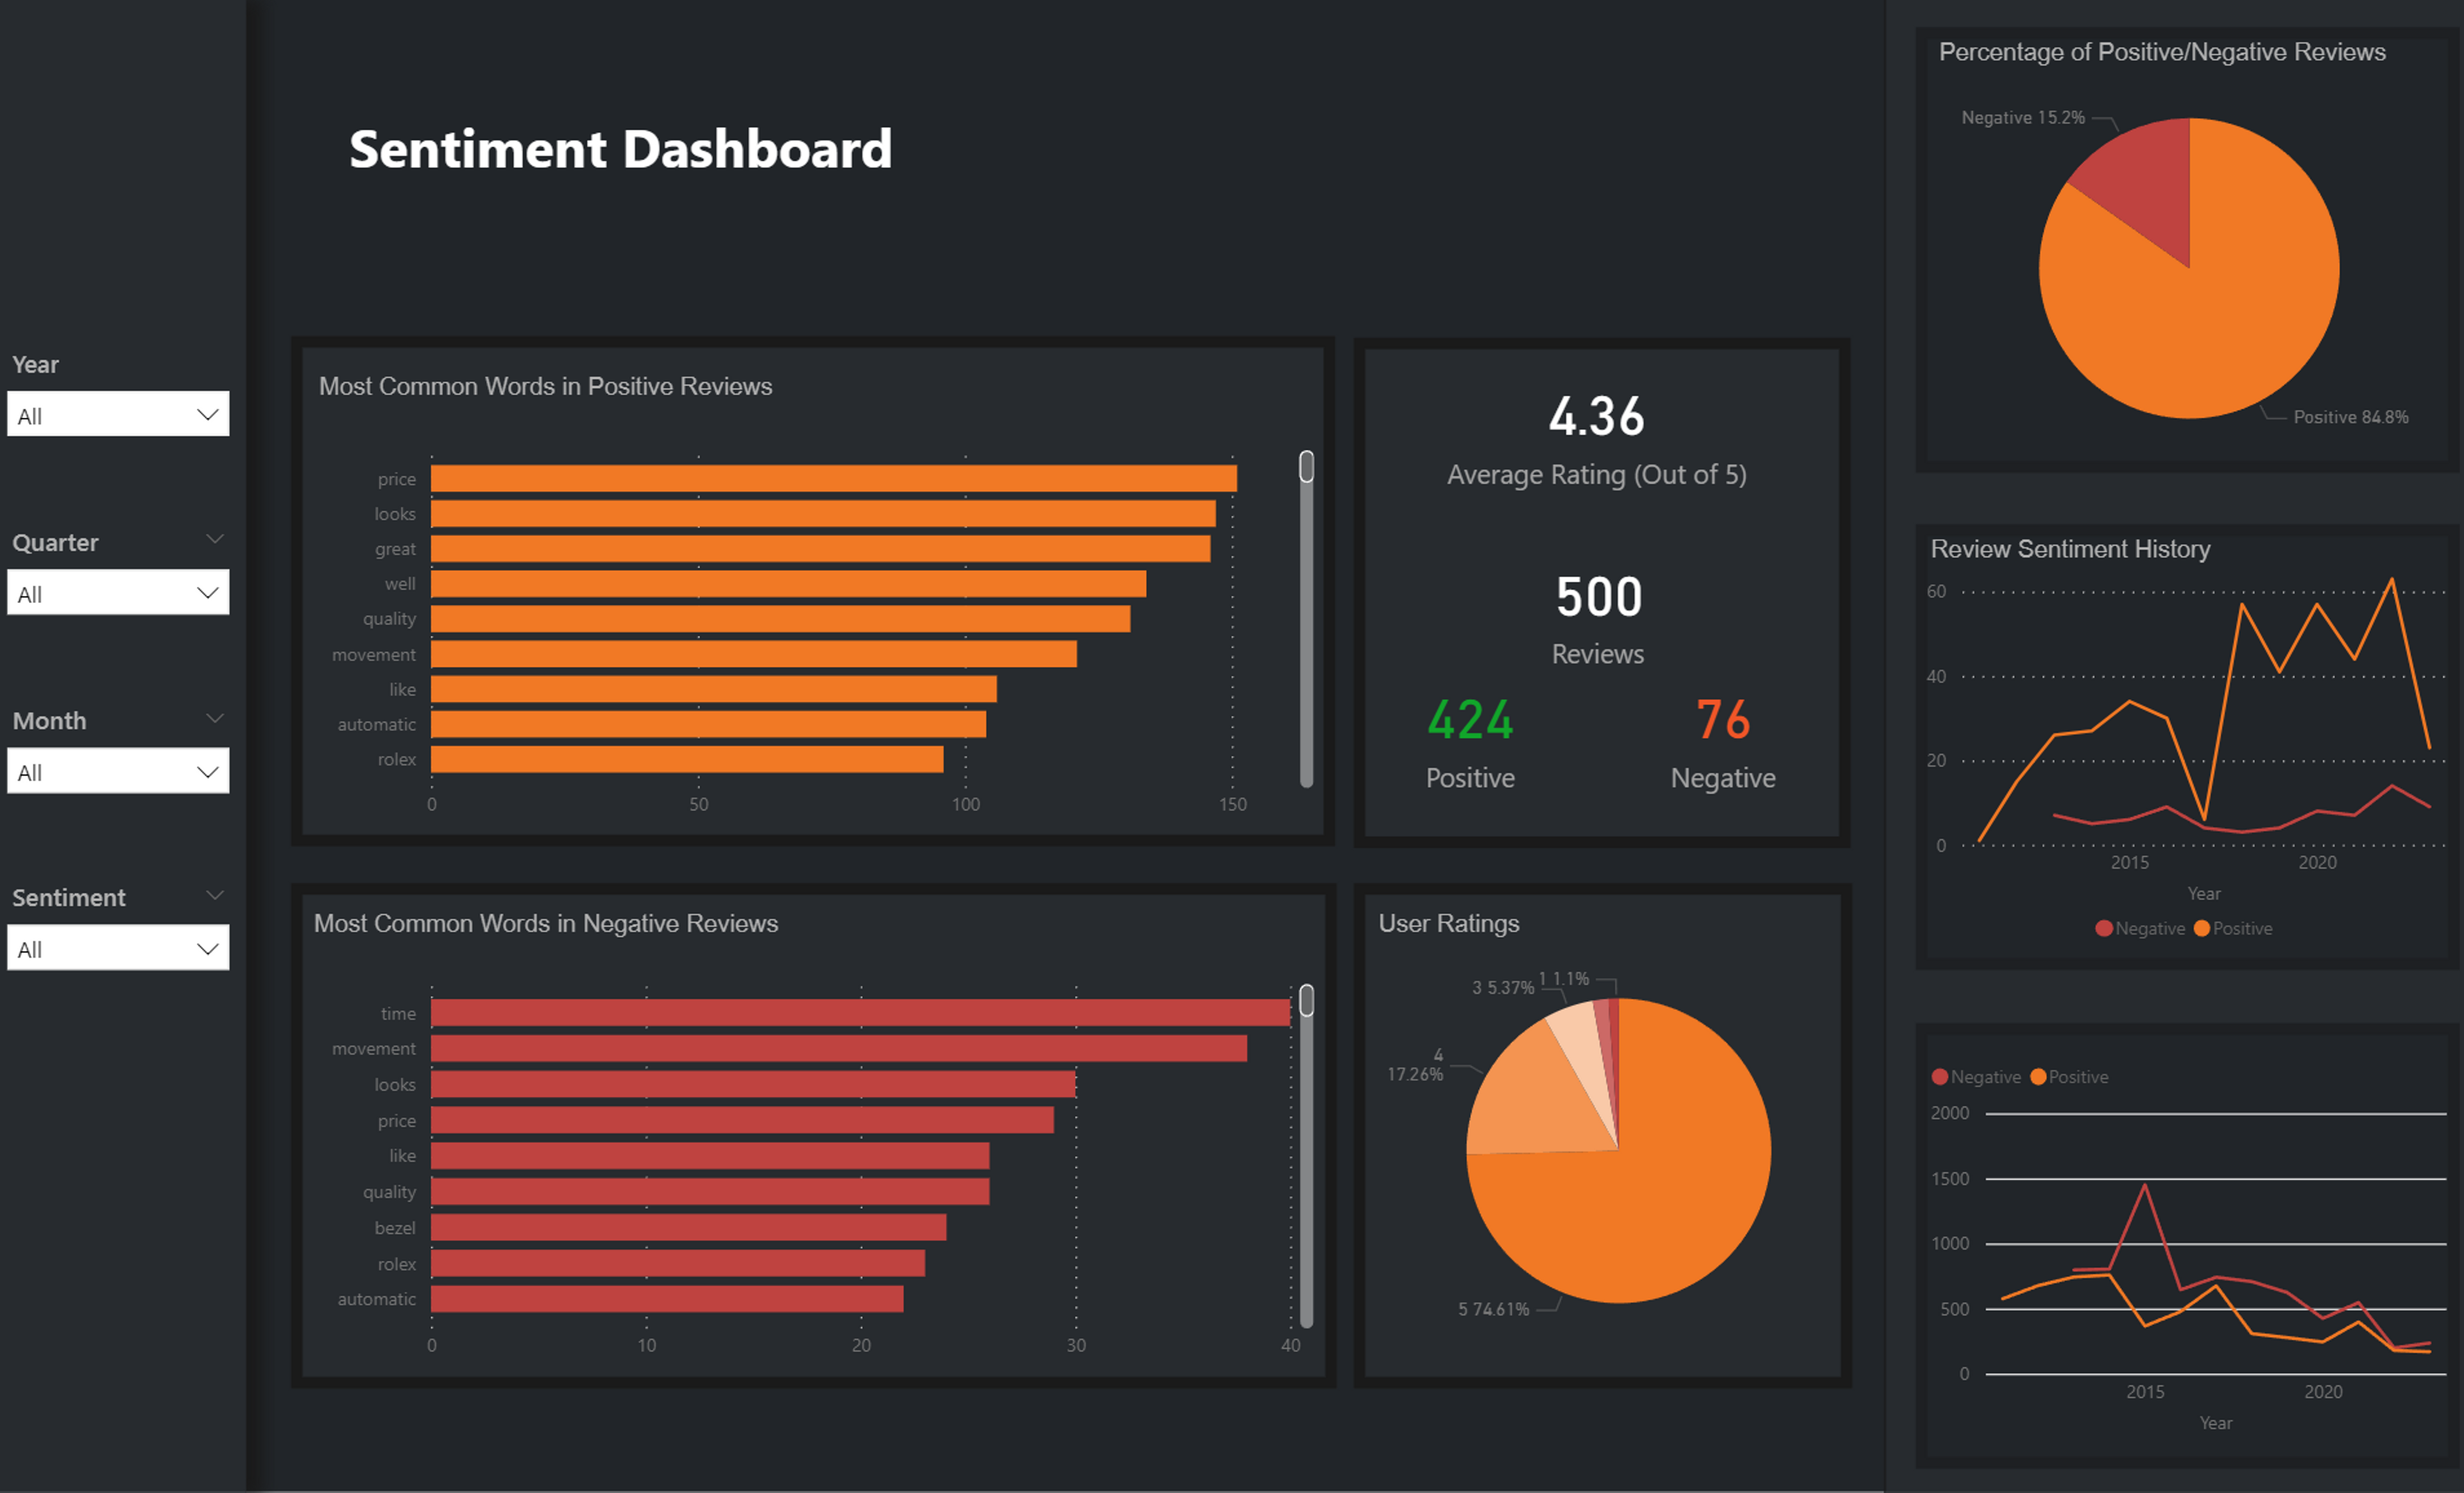Select the 'great' bar in positive reviews
2464x1493 pixels.
point(821,549)
